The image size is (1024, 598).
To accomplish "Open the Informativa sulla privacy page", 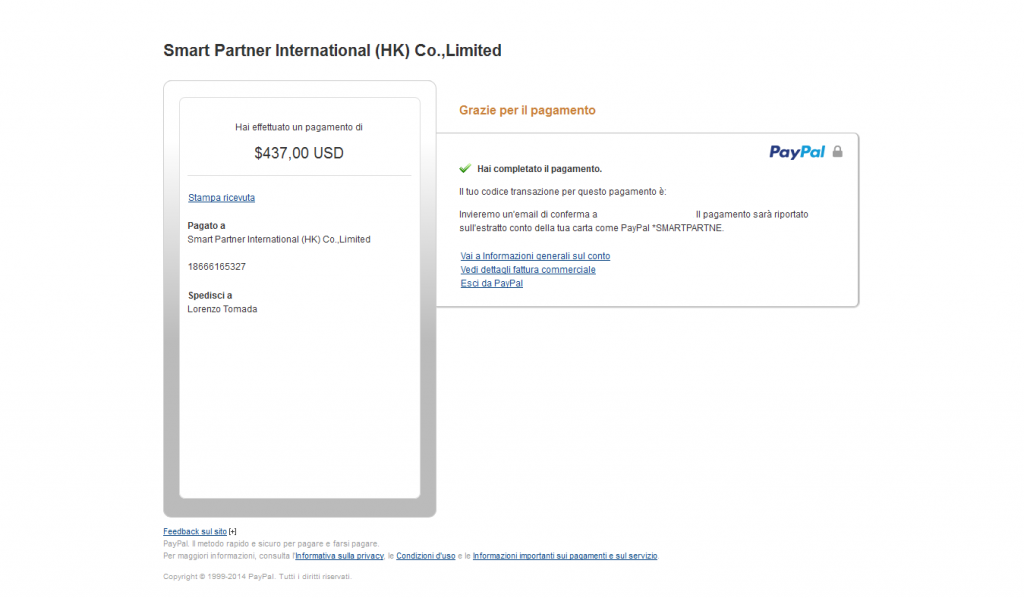I will [x=339, y=555].
